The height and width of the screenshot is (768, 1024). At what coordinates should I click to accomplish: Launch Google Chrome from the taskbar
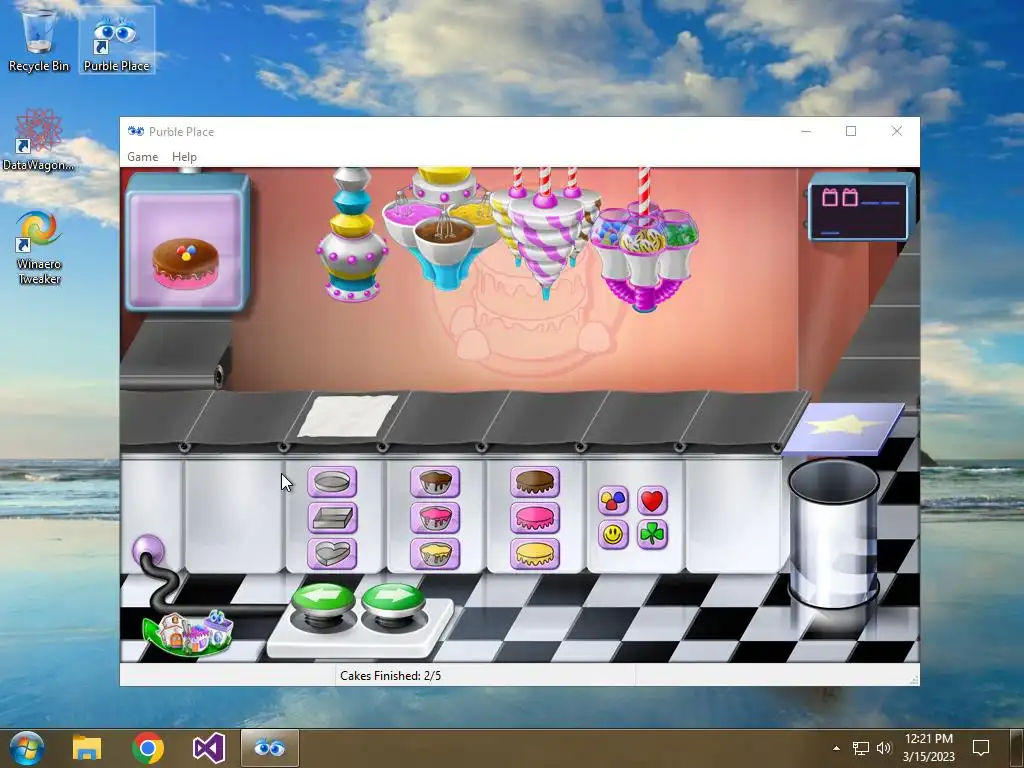tap(148, 748)
